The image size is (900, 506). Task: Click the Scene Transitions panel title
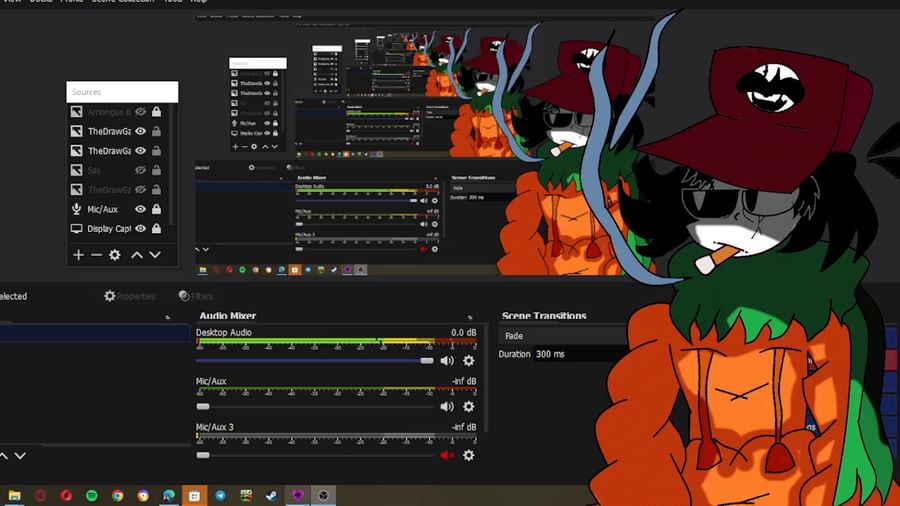[x=544, y=316]
